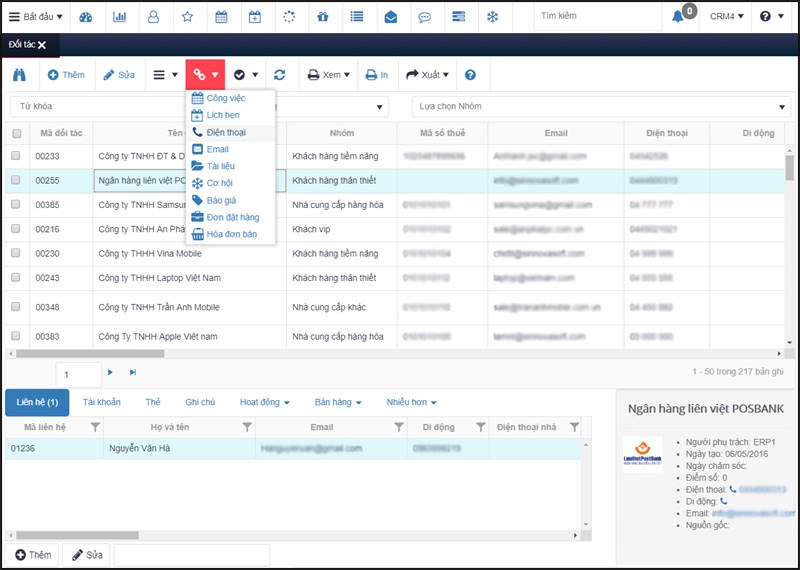Open the chat bubble messages icon

coord(424,17)
